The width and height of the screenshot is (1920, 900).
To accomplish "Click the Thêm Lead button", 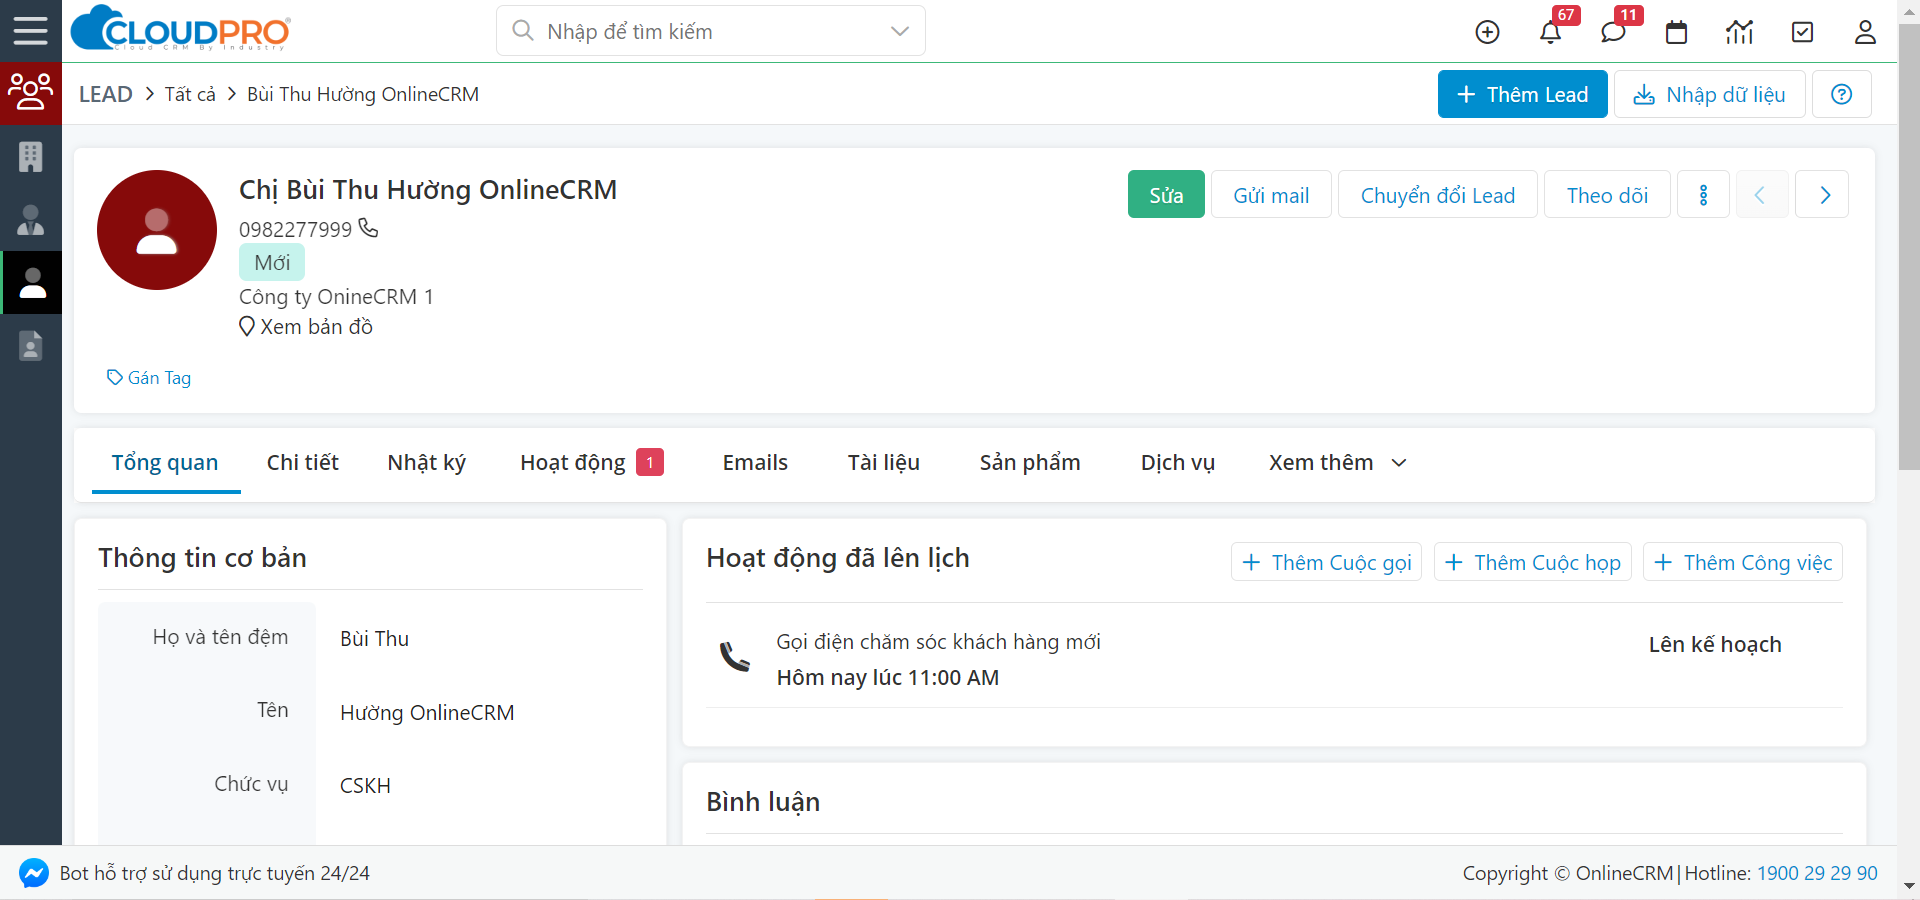I will pos(1522,94).
